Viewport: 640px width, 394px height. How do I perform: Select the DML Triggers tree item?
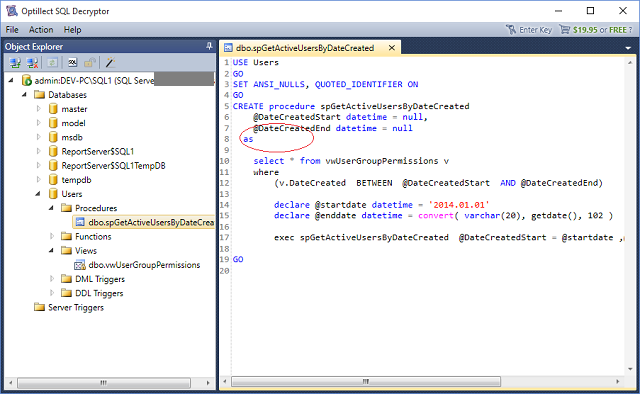(100, 279)
